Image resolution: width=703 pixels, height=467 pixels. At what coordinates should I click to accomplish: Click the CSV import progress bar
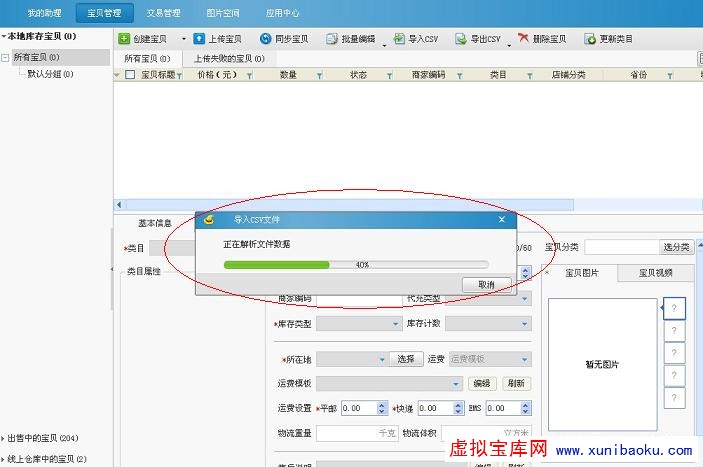click(x=356, y=265)
